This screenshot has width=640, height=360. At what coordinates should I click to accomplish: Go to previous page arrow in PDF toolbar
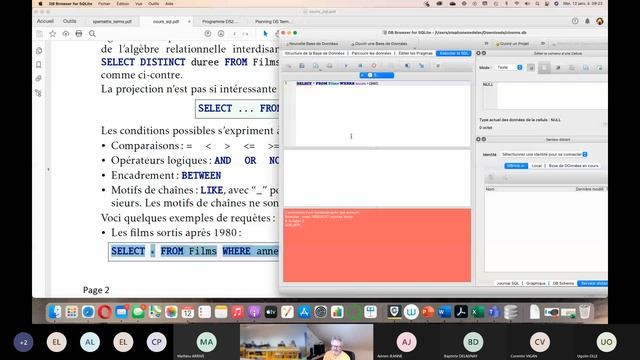tap(208, 34)
